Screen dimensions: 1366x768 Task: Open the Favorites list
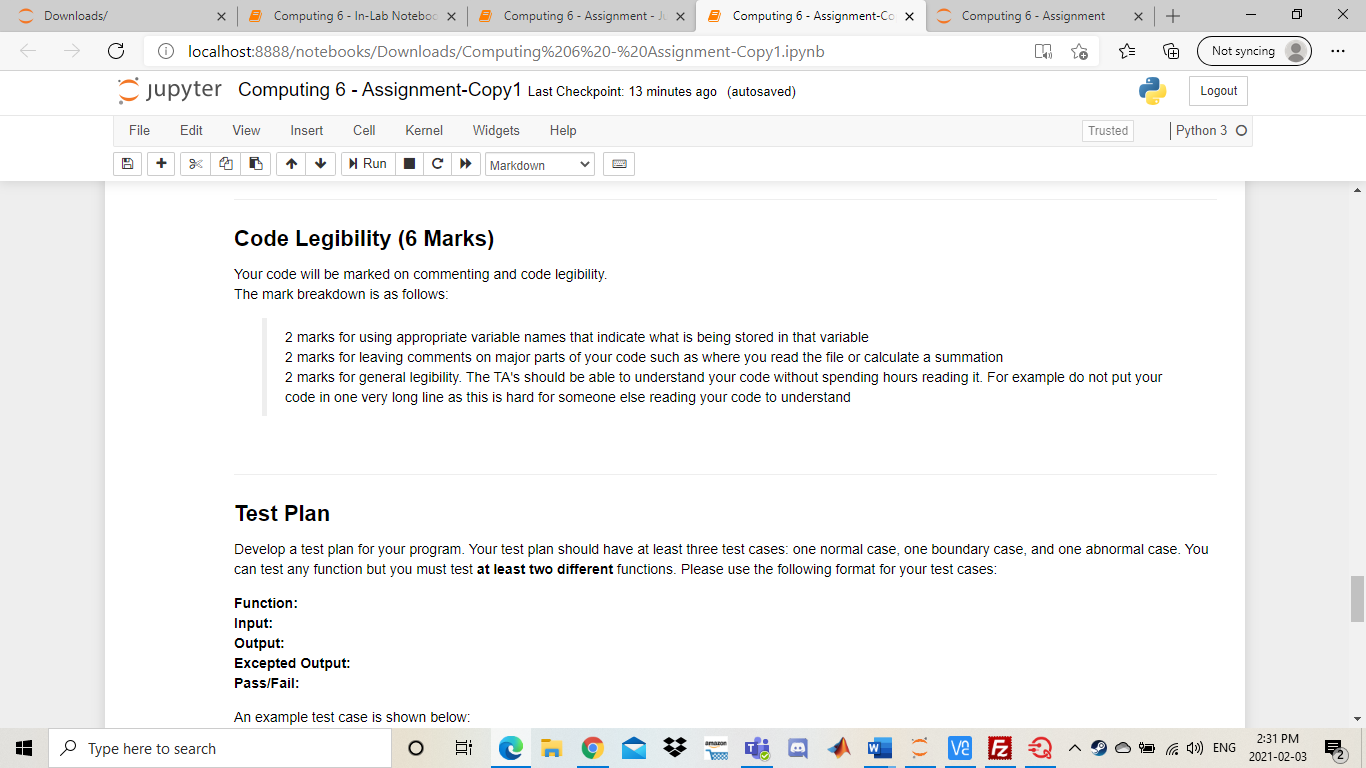pos(1127,51)
